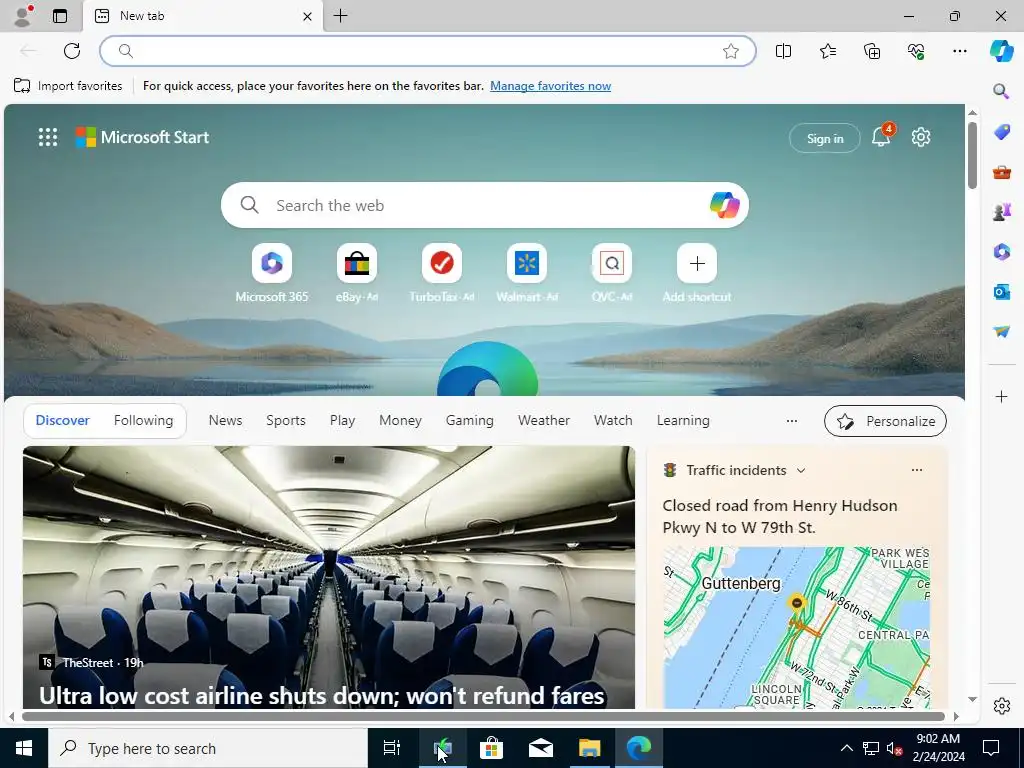Click the Search the web box
The width and height of the screenshot is (1024, 768).
[x=485, y=205]
